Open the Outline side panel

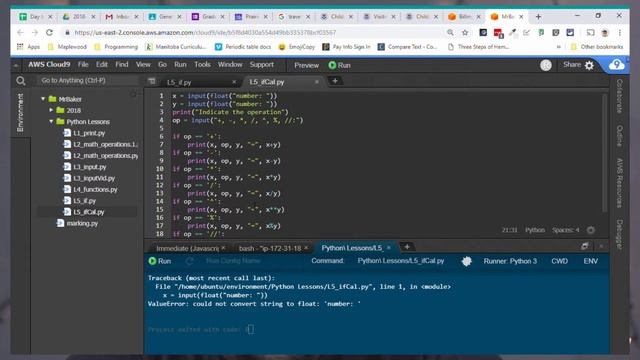(x=619, y=136)
